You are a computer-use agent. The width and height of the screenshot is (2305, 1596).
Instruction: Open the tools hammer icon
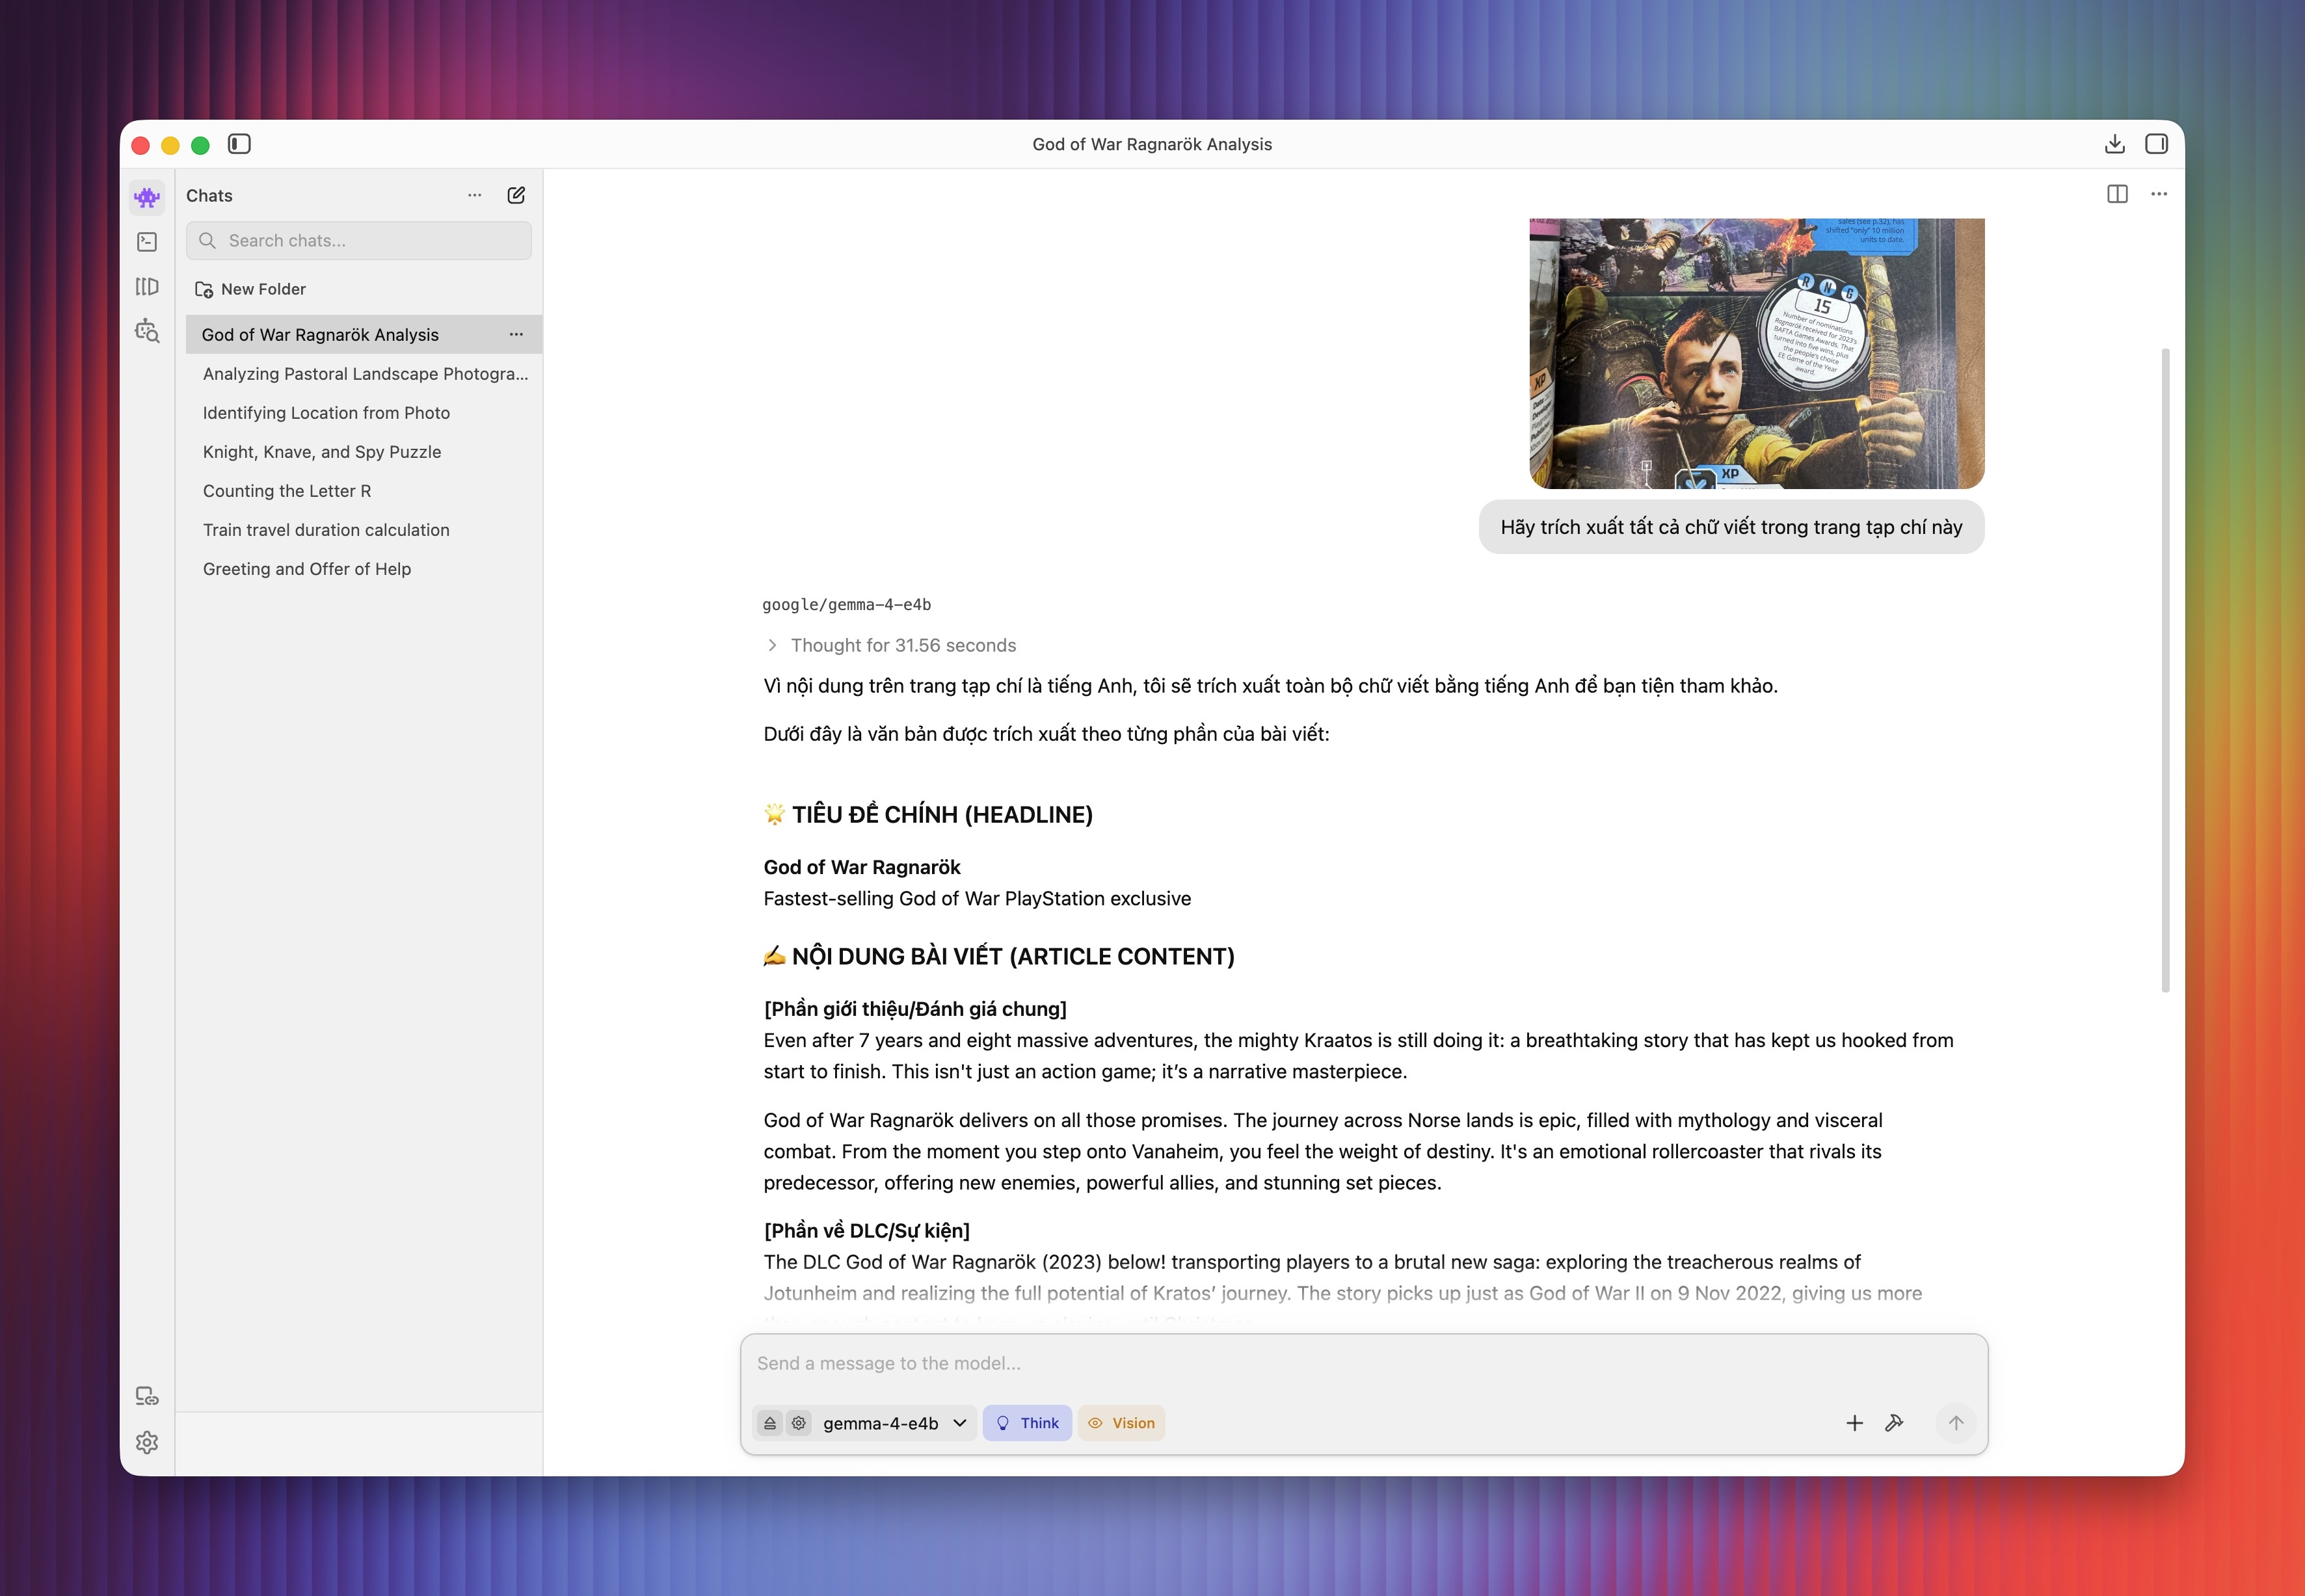(1894, 1423)
